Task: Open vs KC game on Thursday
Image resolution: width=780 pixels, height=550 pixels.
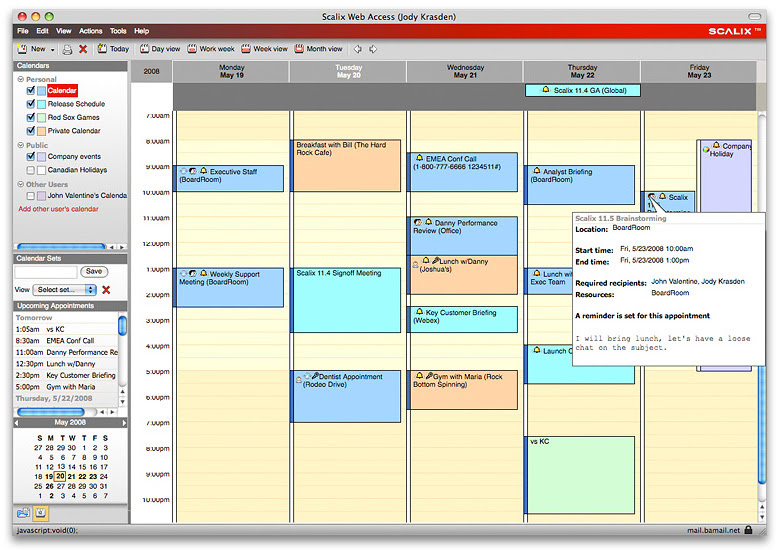Action: (x=580, y=475)
